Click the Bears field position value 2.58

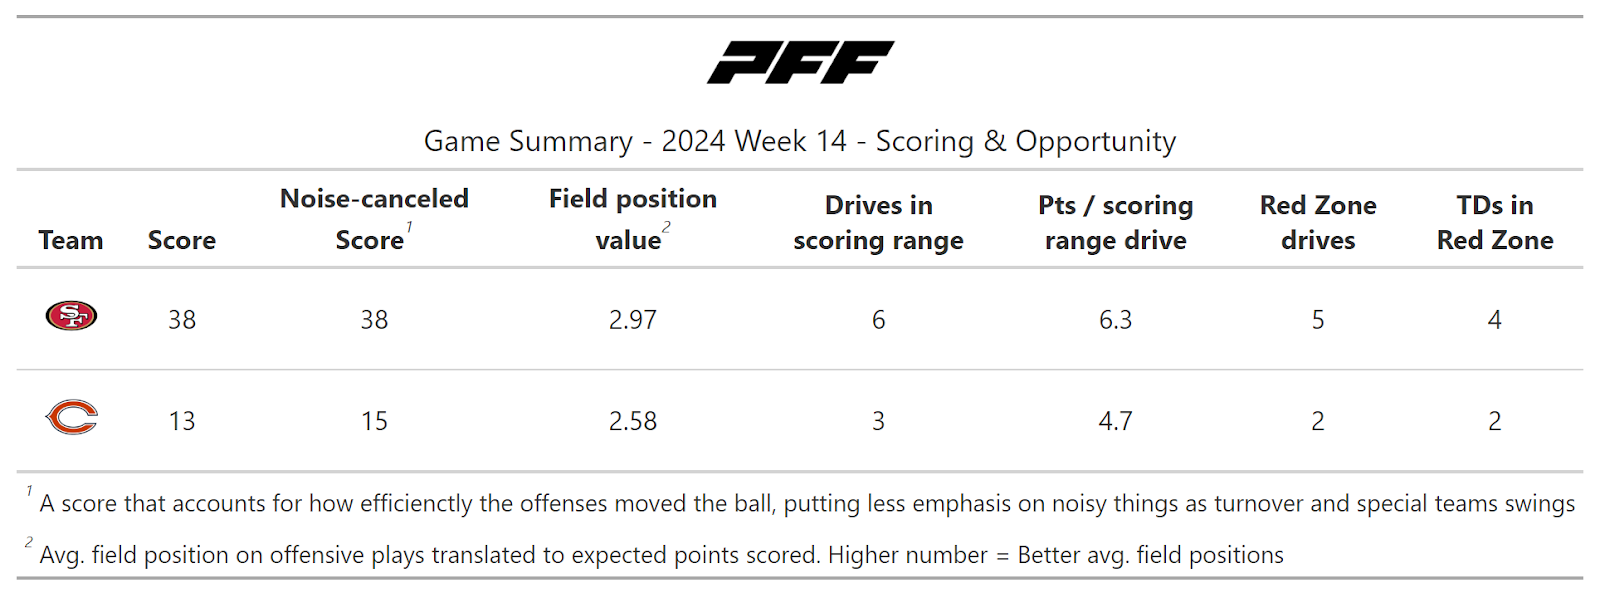pyautogui.click(x=632, y=421)
